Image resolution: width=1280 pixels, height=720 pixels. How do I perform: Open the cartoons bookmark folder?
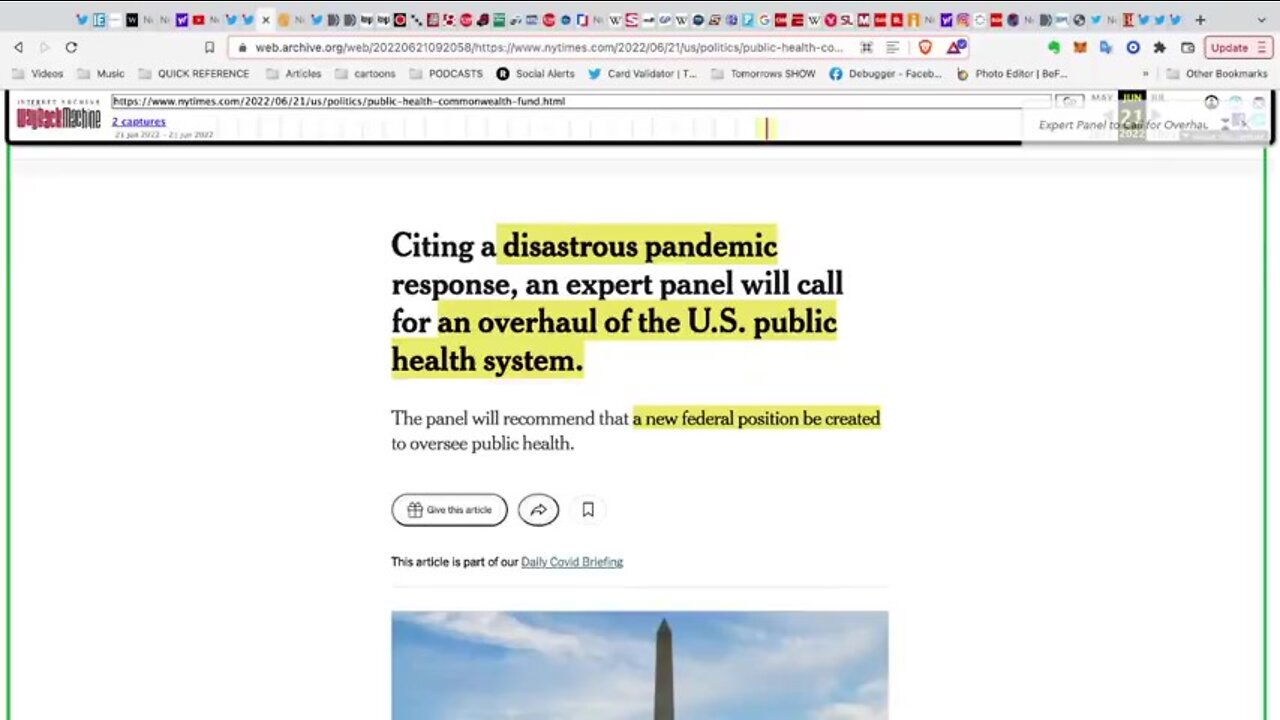coord(365,74)
